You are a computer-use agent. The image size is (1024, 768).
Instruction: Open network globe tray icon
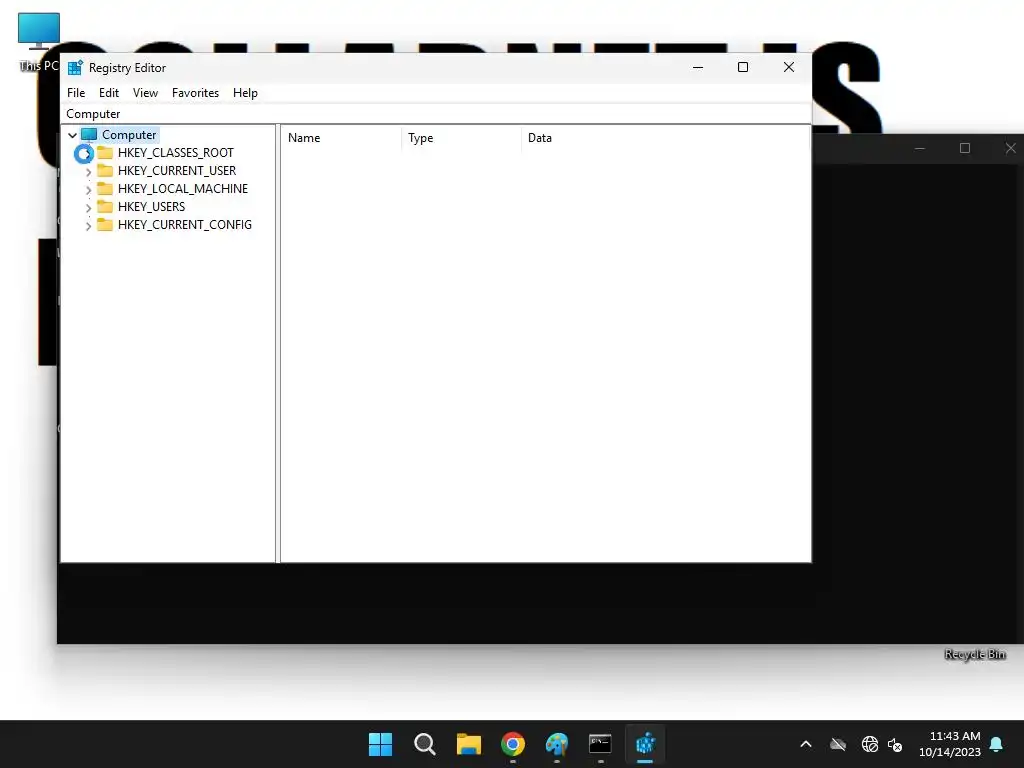coord(869,744)
